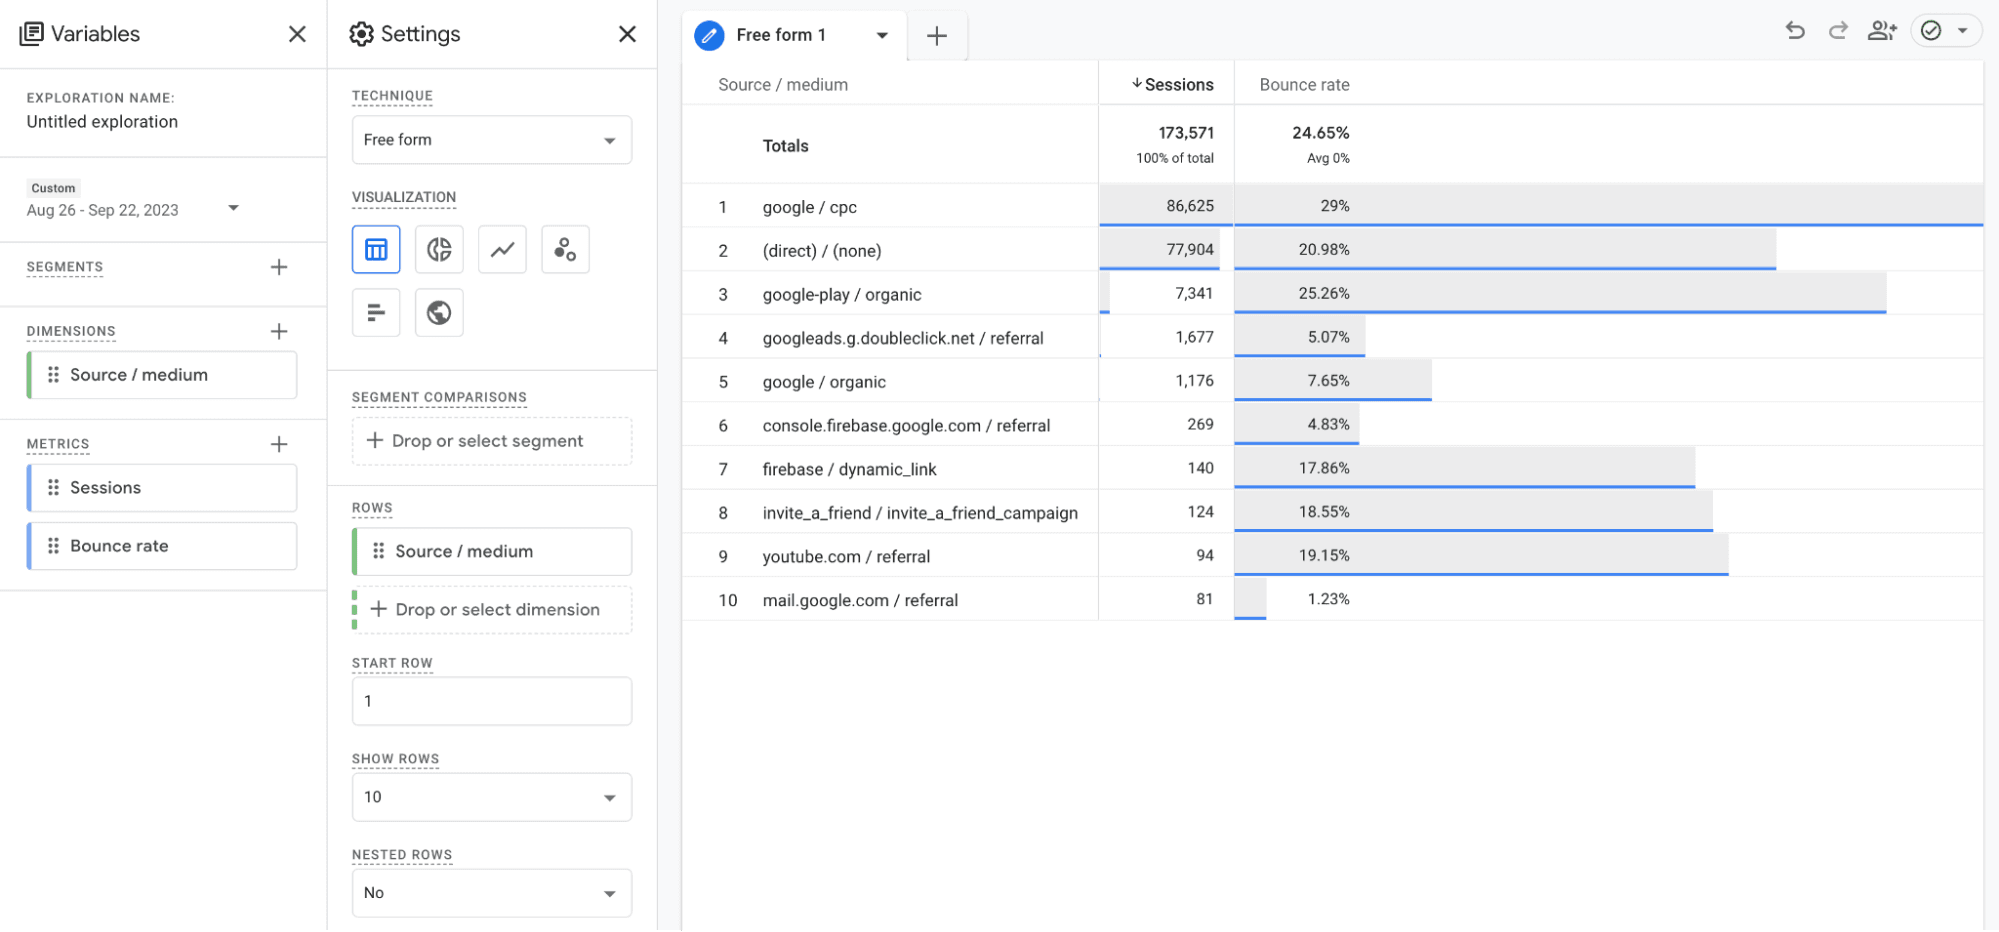1999x932 pixels.
Task: Sort by the Sessions column header
Action: click(x=1177, y=85)
